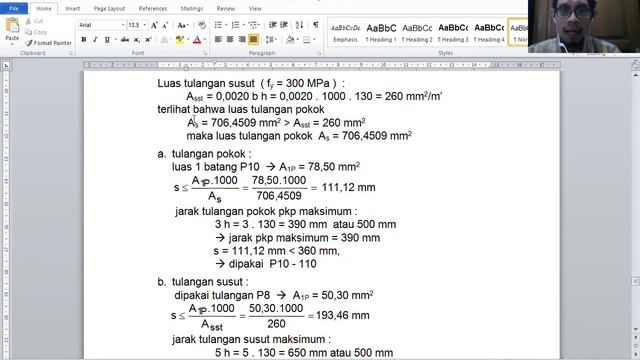
Task: Apply the Heading 3 style
Action: tap(453, 33)
